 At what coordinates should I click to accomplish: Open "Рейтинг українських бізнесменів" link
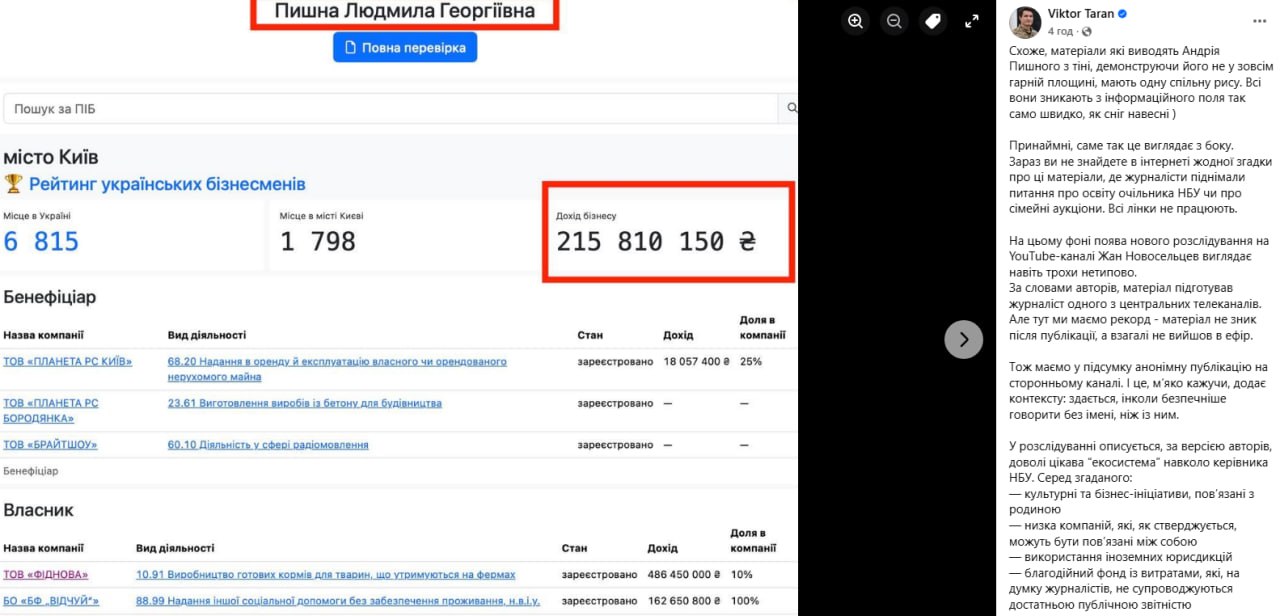click(x=167, y=184)
